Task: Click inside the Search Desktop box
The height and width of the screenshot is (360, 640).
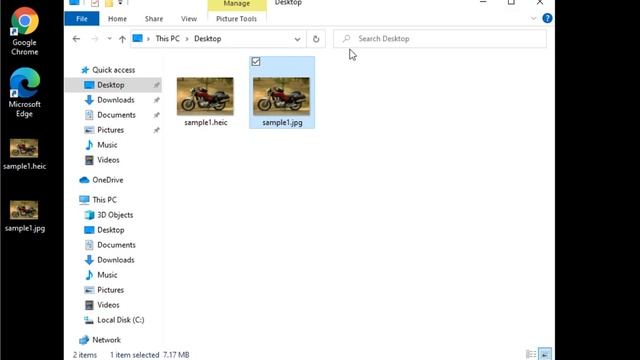Action: 440,39
